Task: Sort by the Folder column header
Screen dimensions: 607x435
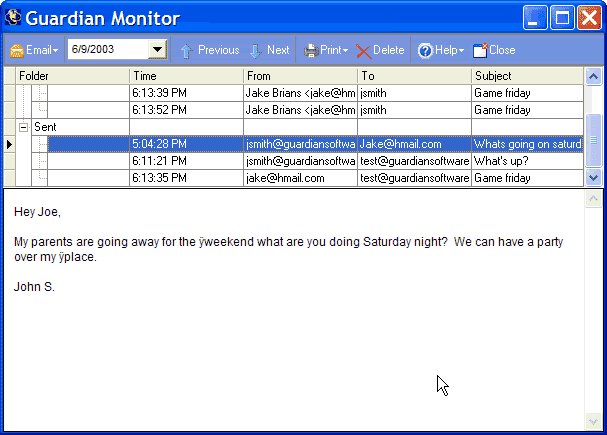Action: coord(72,76)
